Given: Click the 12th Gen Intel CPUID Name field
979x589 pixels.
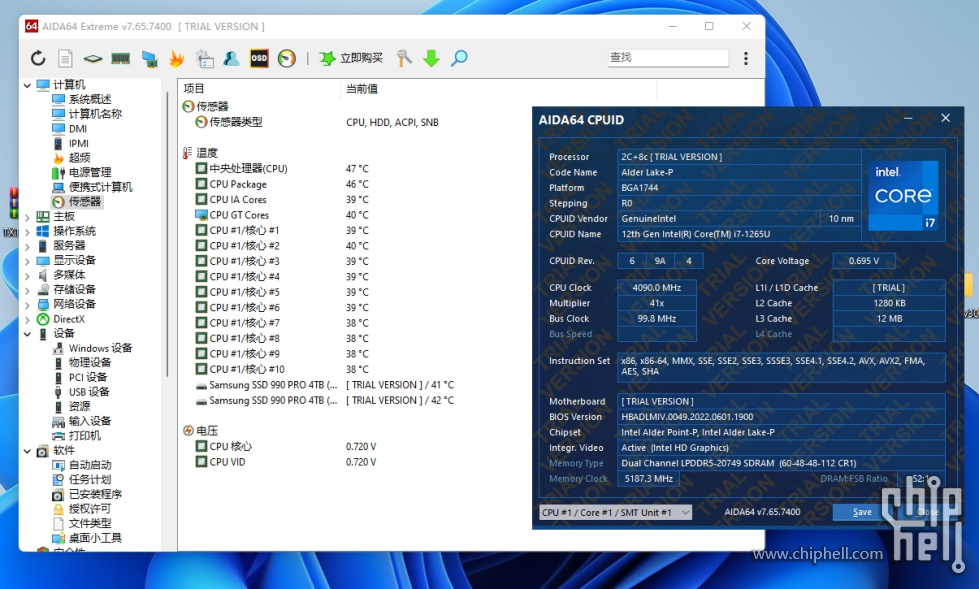Looking at the screenshot, I should point(739,234).
